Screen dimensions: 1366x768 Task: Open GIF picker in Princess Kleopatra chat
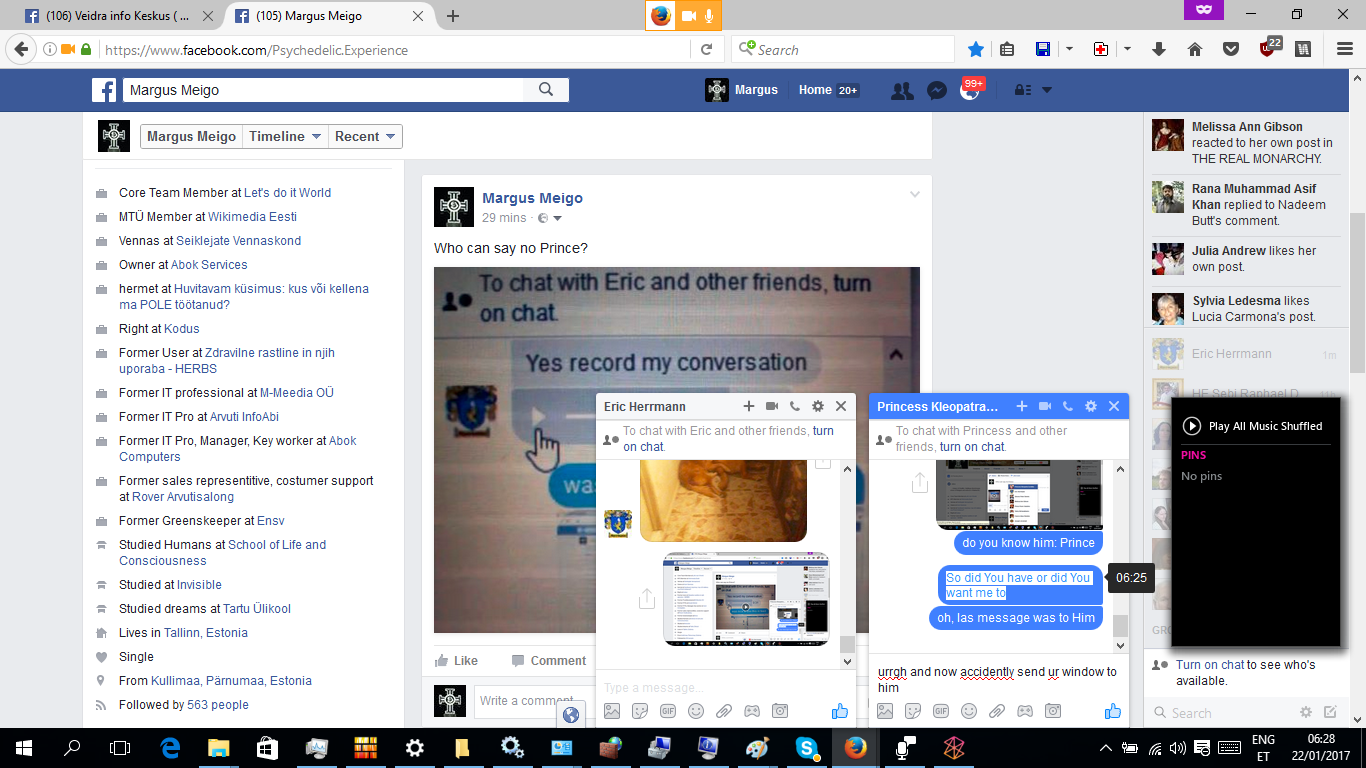tap(941, 711)
